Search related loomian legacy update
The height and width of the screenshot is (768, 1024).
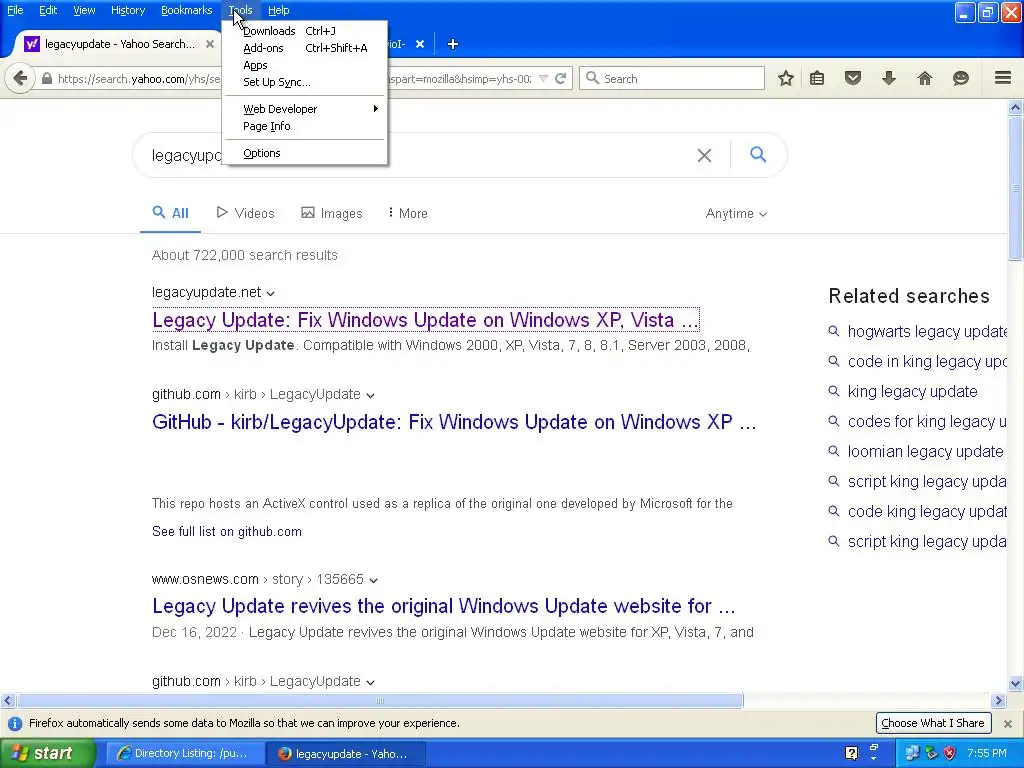tap(925, 452)
